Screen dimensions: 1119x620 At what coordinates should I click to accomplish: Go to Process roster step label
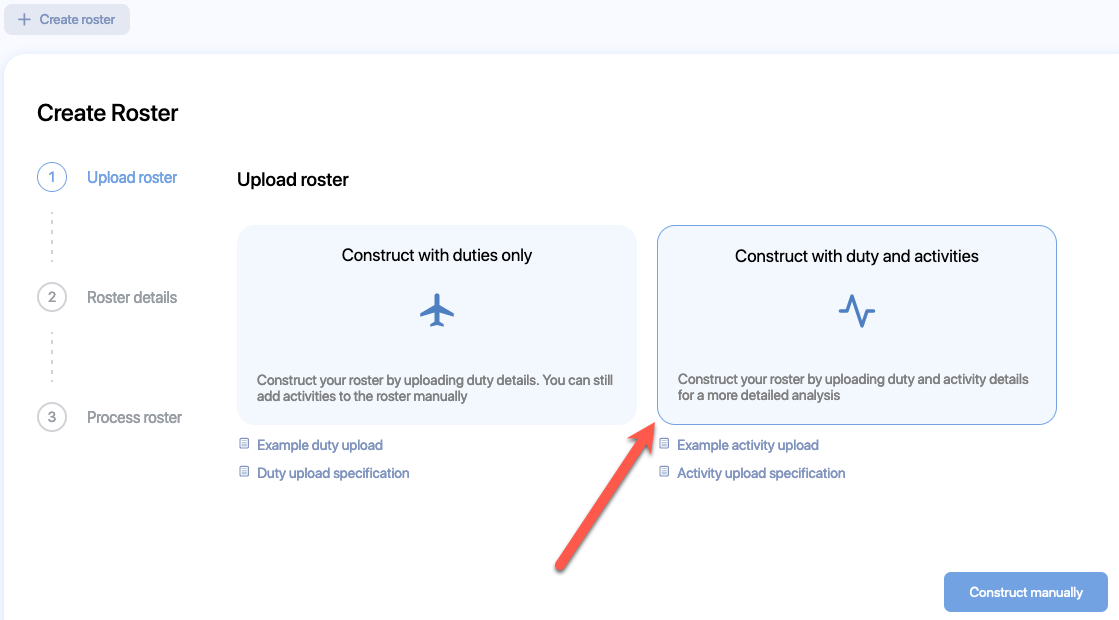pos(134,417)
